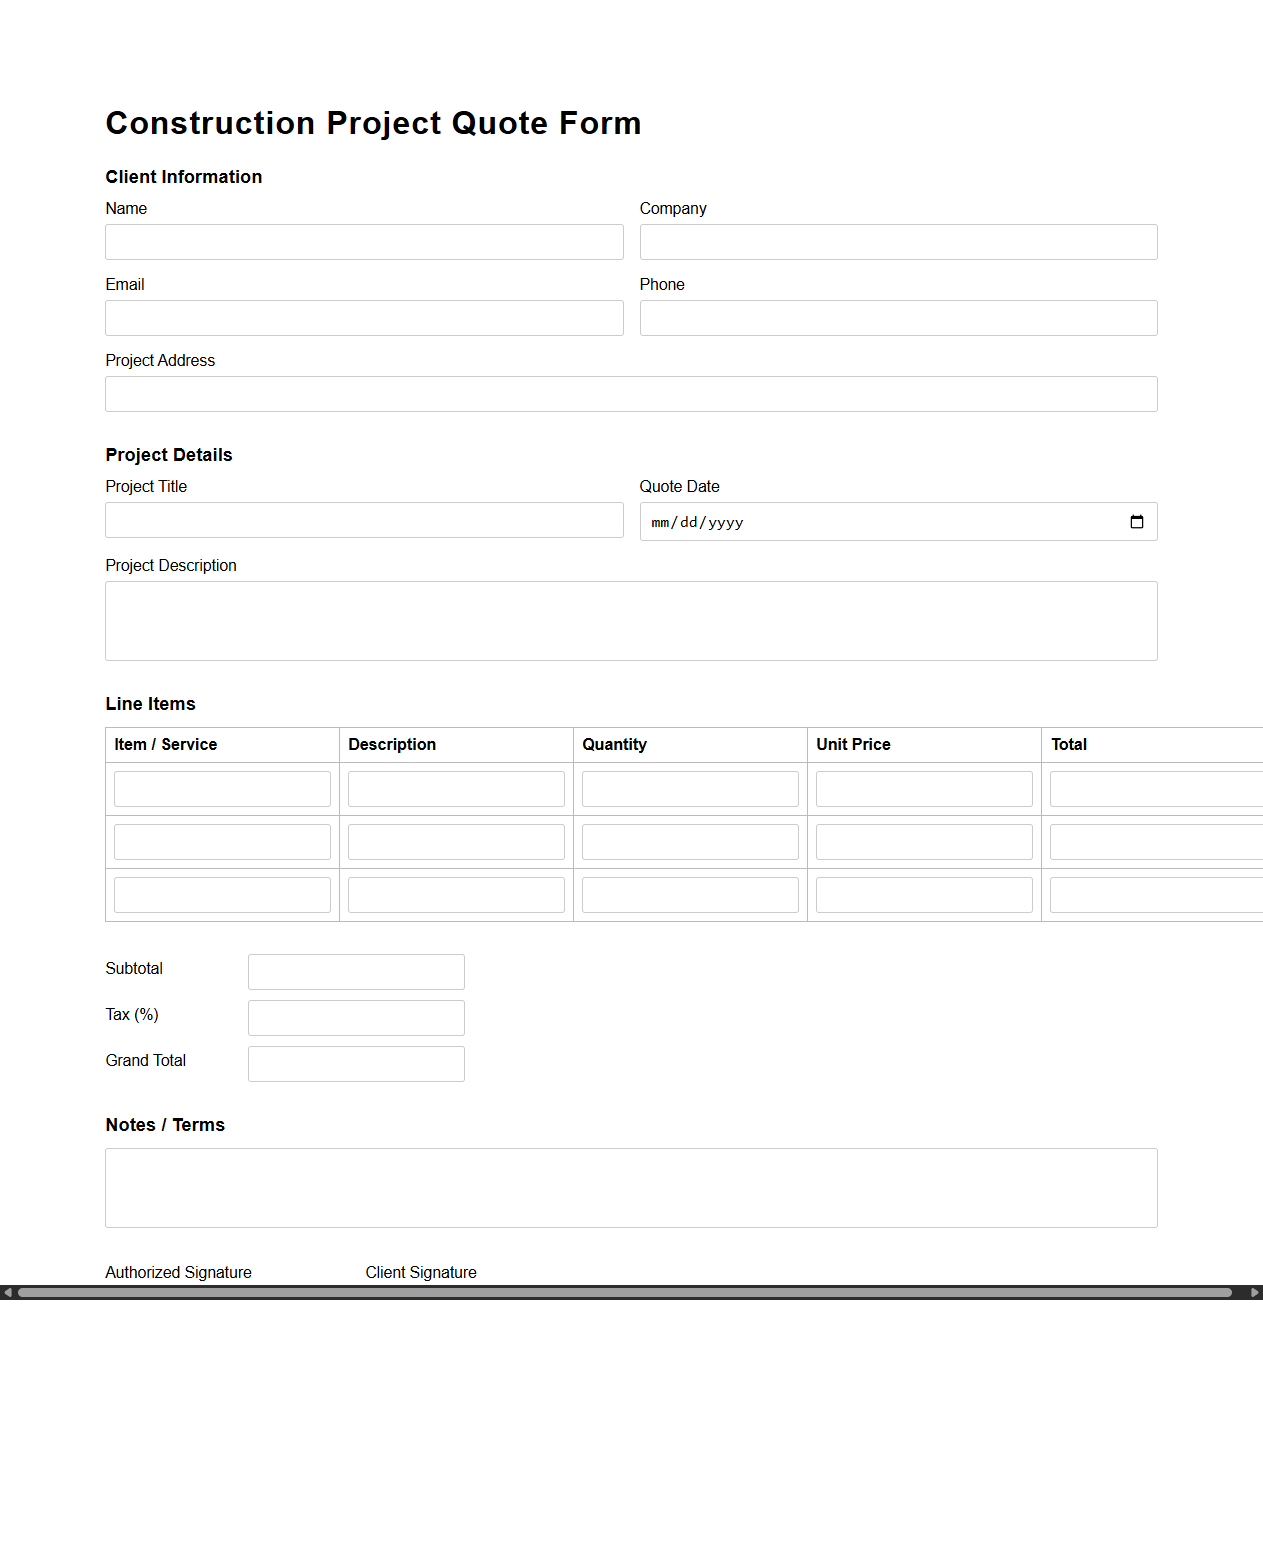
Task: Click the third row Quantity cell
Action: (x=689, y=894)
